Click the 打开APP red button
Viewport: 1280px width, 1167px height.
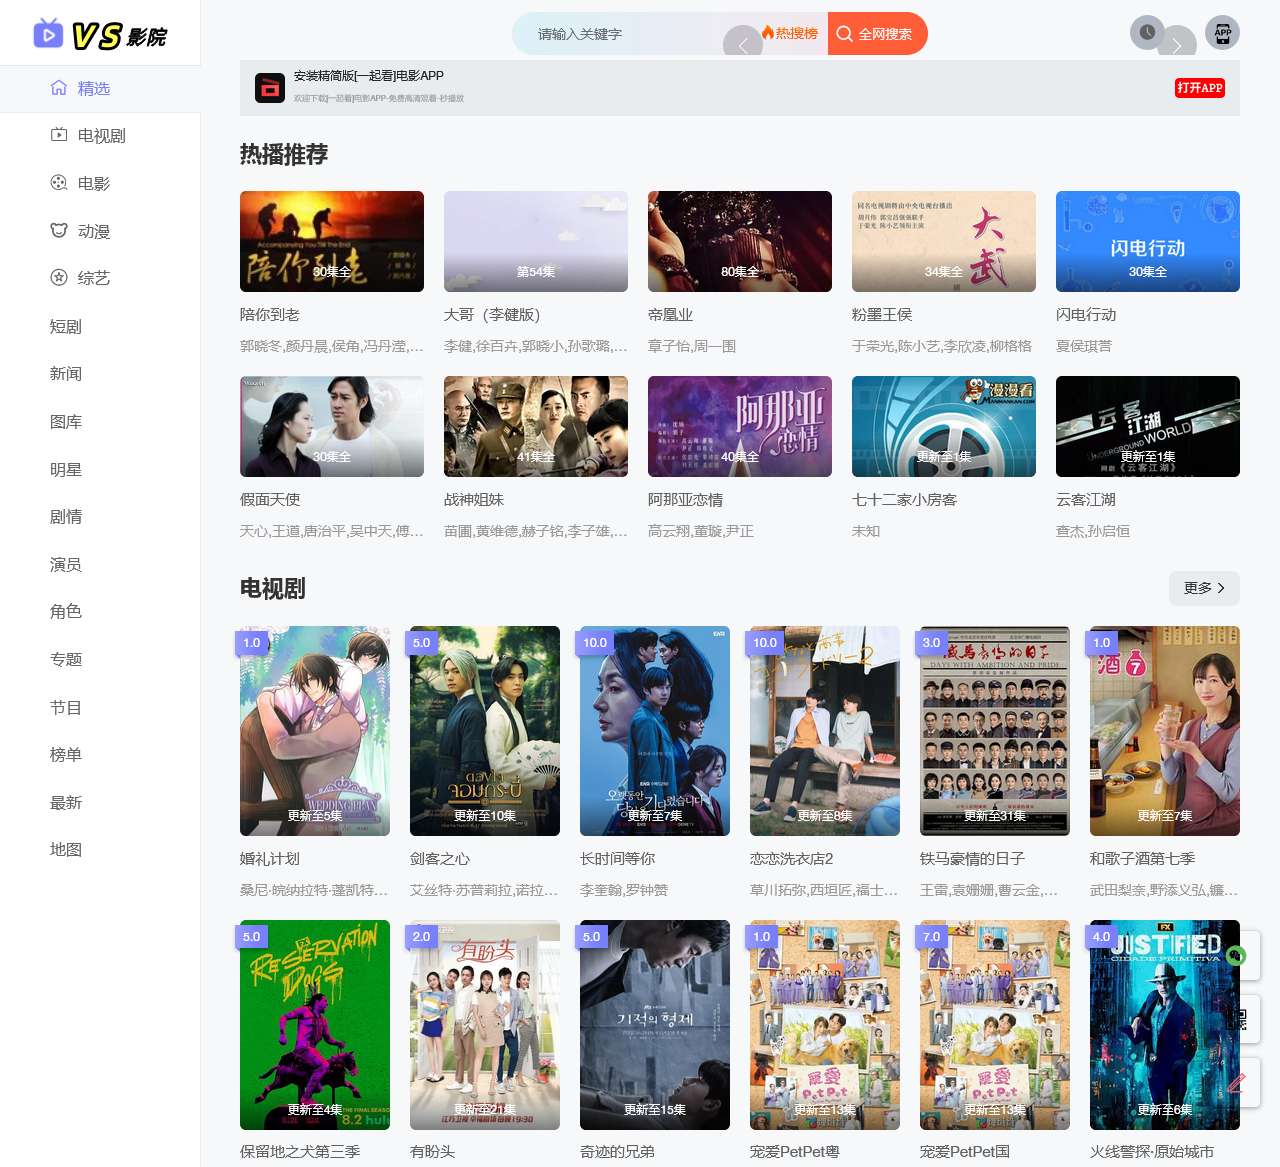[1200, 88]
